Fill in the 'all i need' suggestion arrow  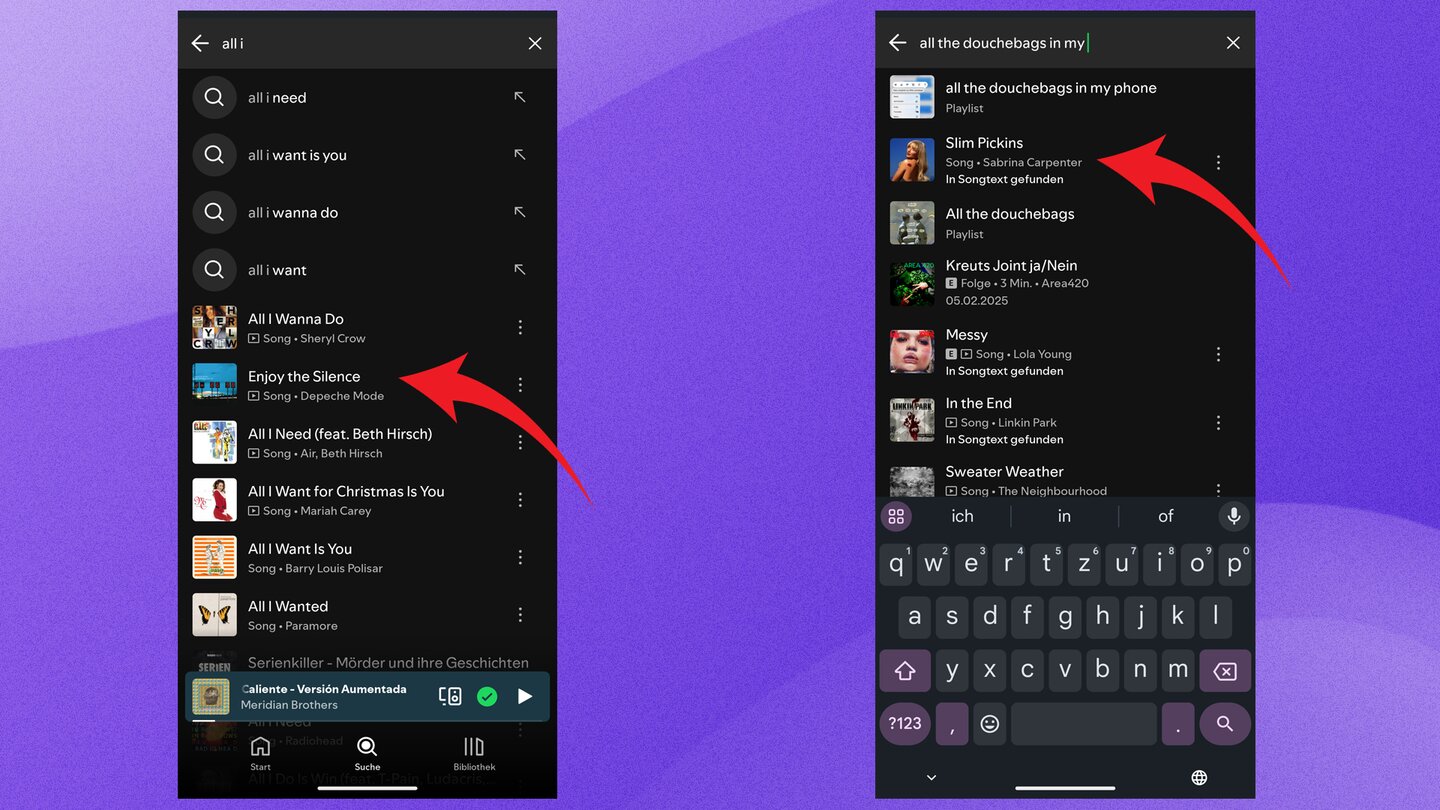[519, 97]
